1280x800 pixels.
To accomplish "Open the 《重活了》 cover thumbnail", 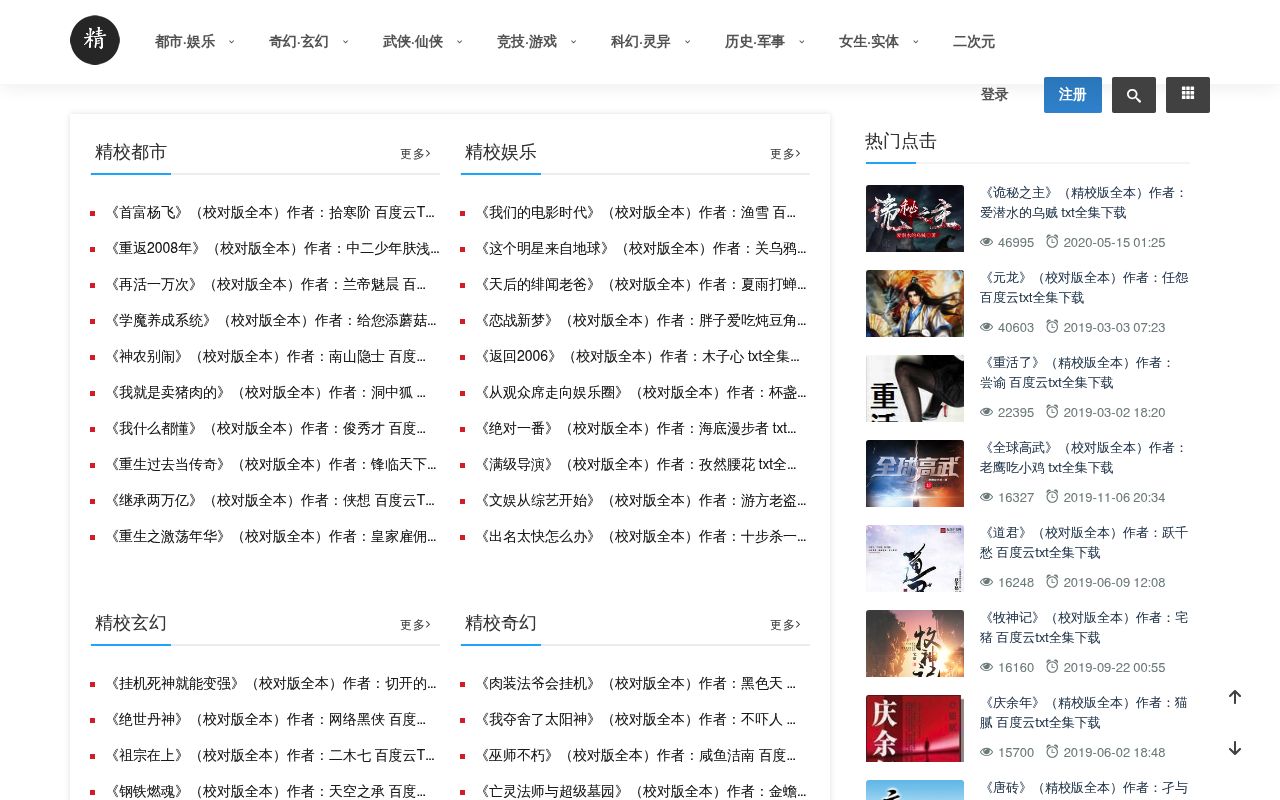I will 915,388.
